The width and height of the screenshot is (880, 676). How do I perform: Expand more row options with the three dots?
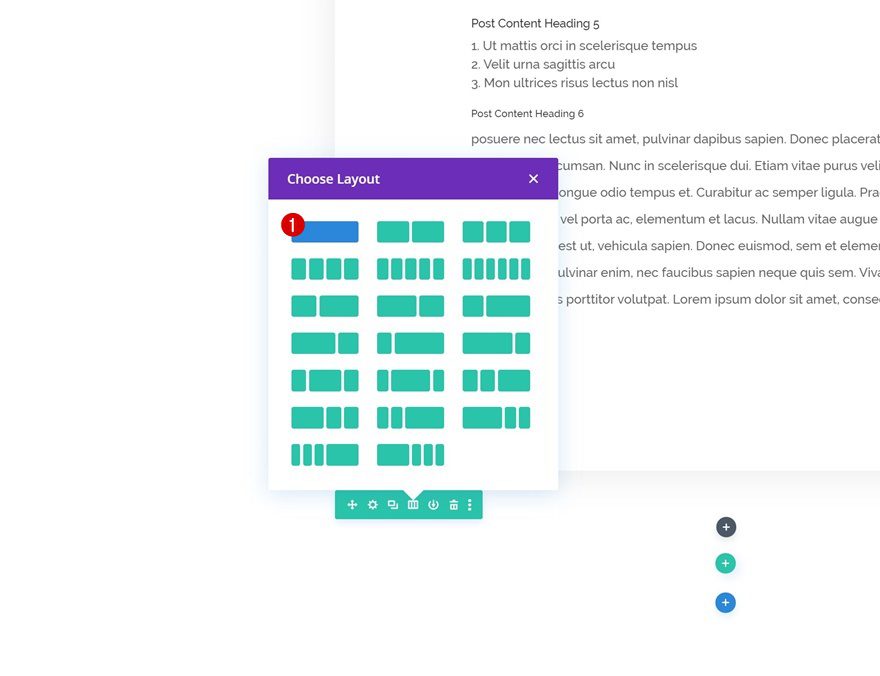point(470,505)
